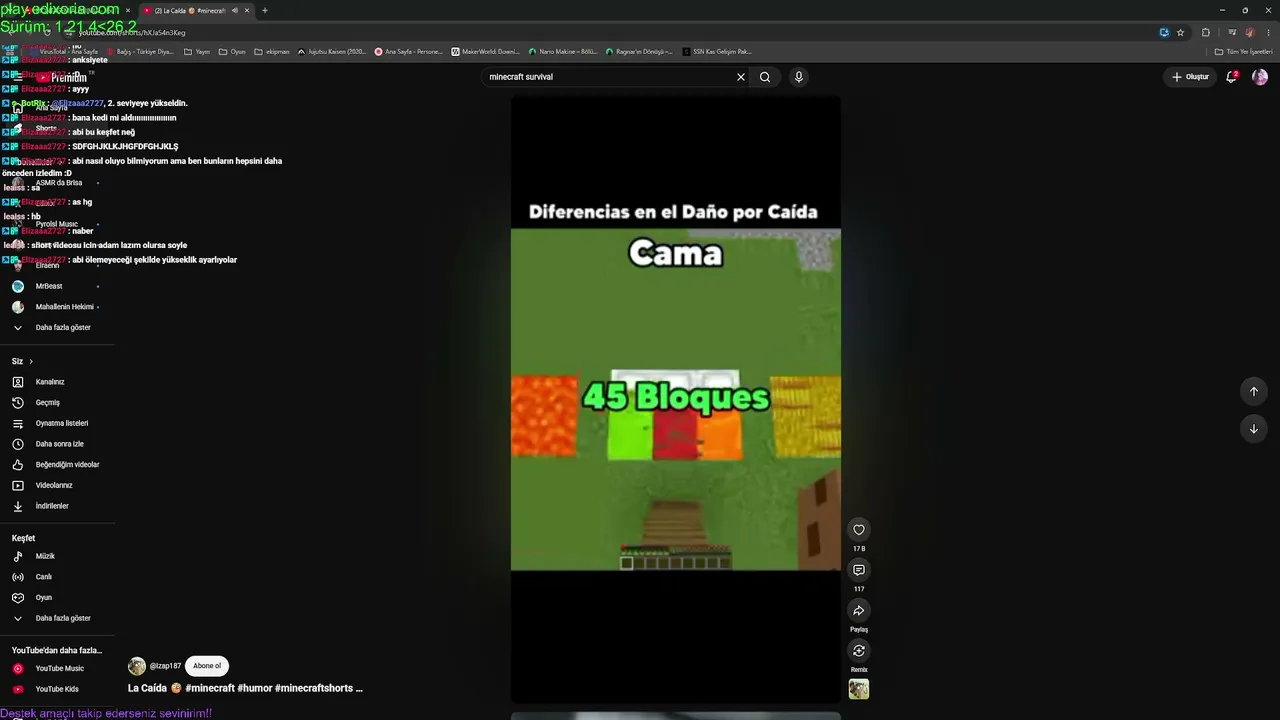Image resolution: width=1280 pixels, height=720 pixels.
Task: Open the #minecraftshorts hashtag link
Action: [x=313, y=688]
